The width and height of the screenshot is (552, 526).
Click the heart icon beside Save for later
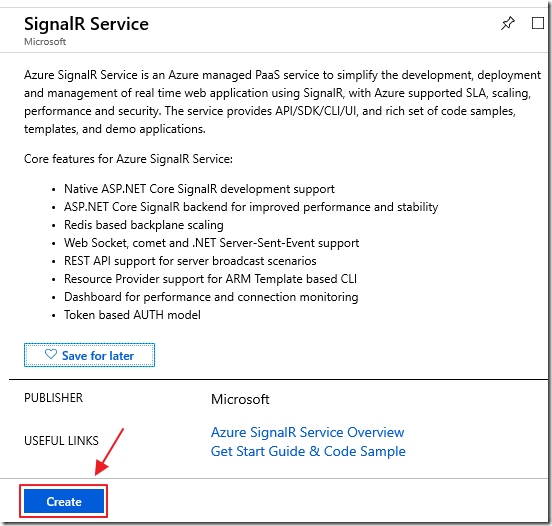click(51, 354)
